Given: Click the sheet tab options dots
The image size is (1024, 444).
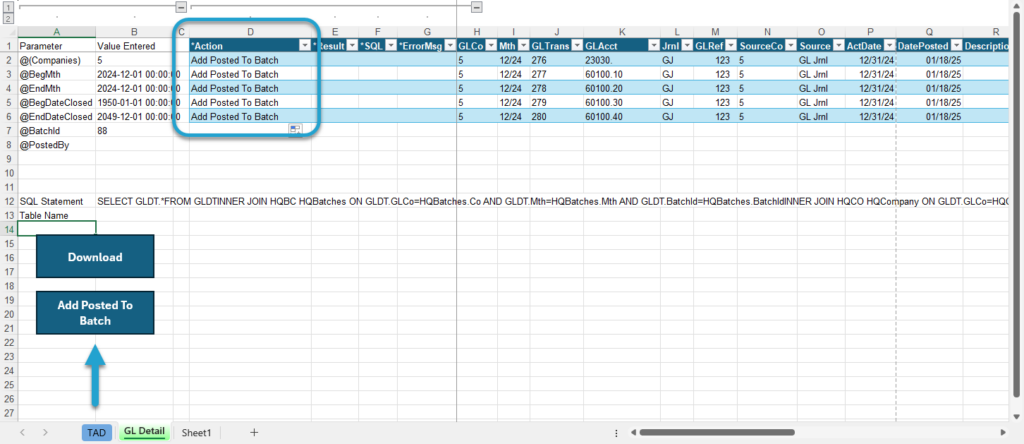Looking at the screenshot, I should point(616,432).
